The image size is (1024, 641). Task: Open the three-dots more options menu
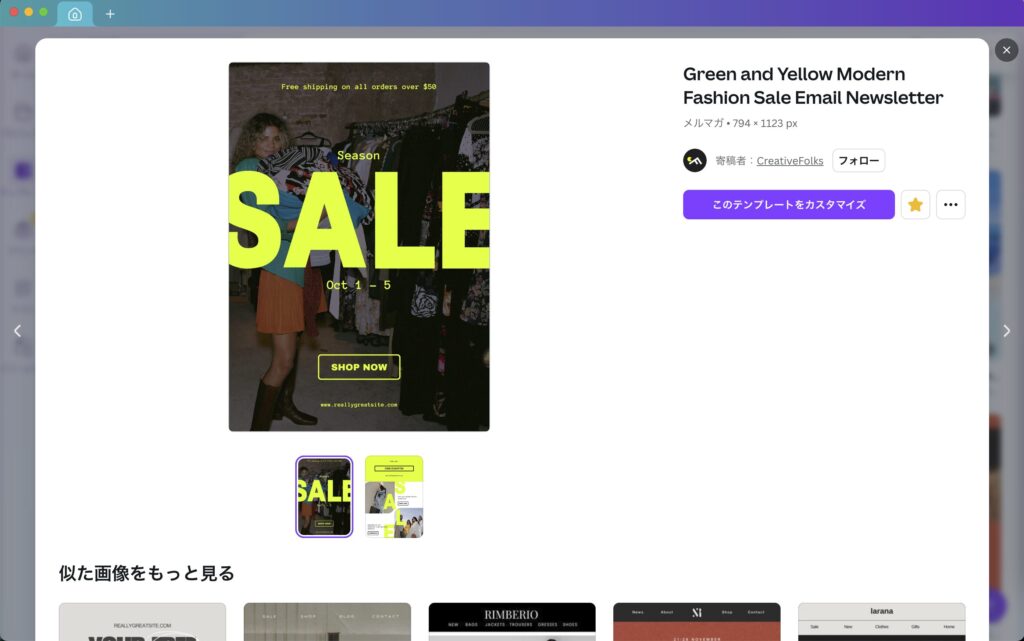tap(950, 204)
